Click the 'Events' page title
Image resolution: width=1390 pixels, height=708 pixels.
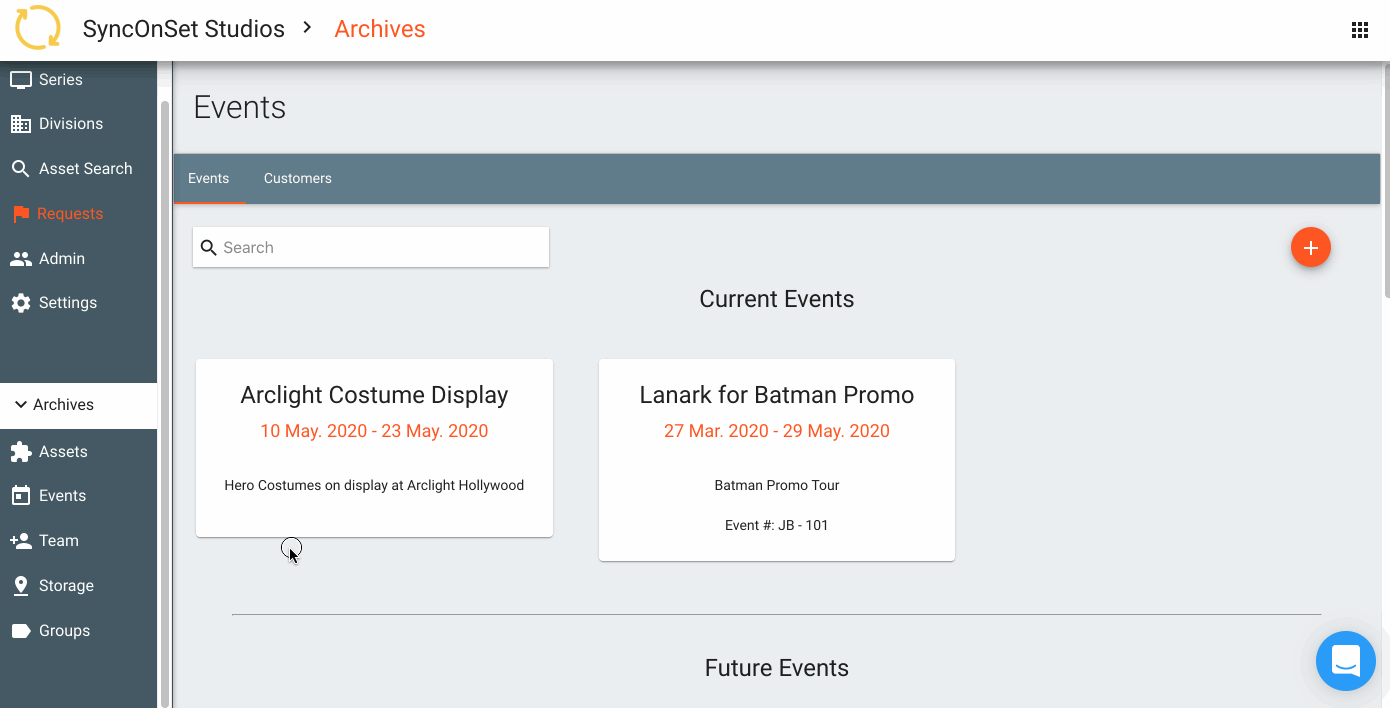click(240, 107)
